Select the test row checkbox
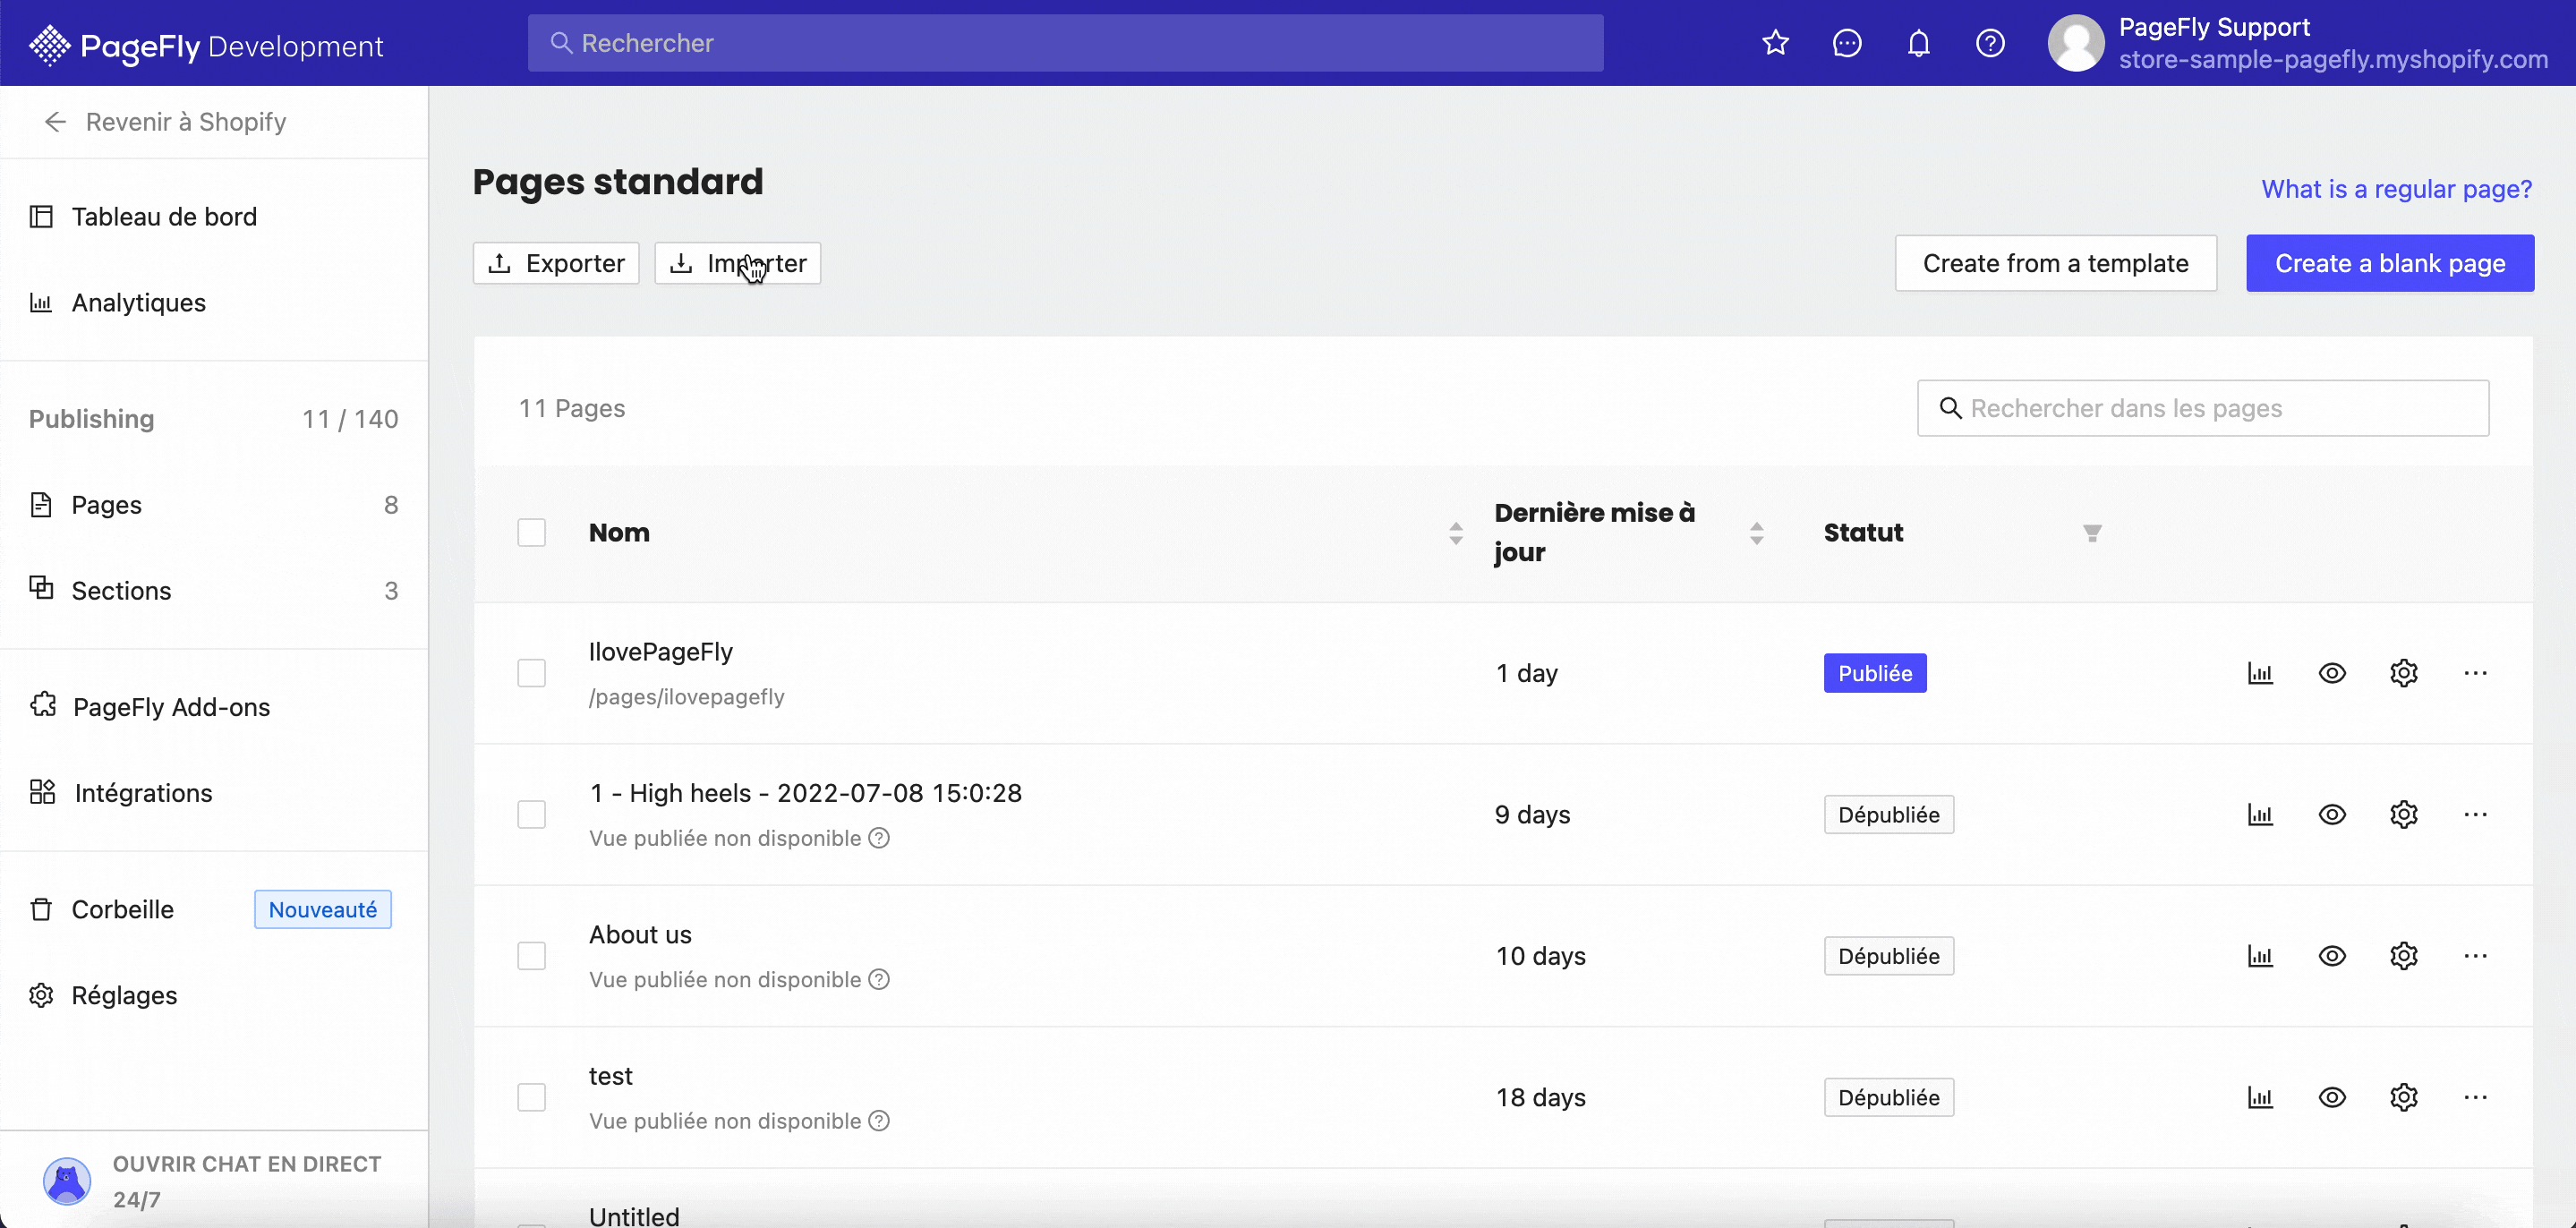The image size is (2576, 1228). click(x=532, y=1098)
